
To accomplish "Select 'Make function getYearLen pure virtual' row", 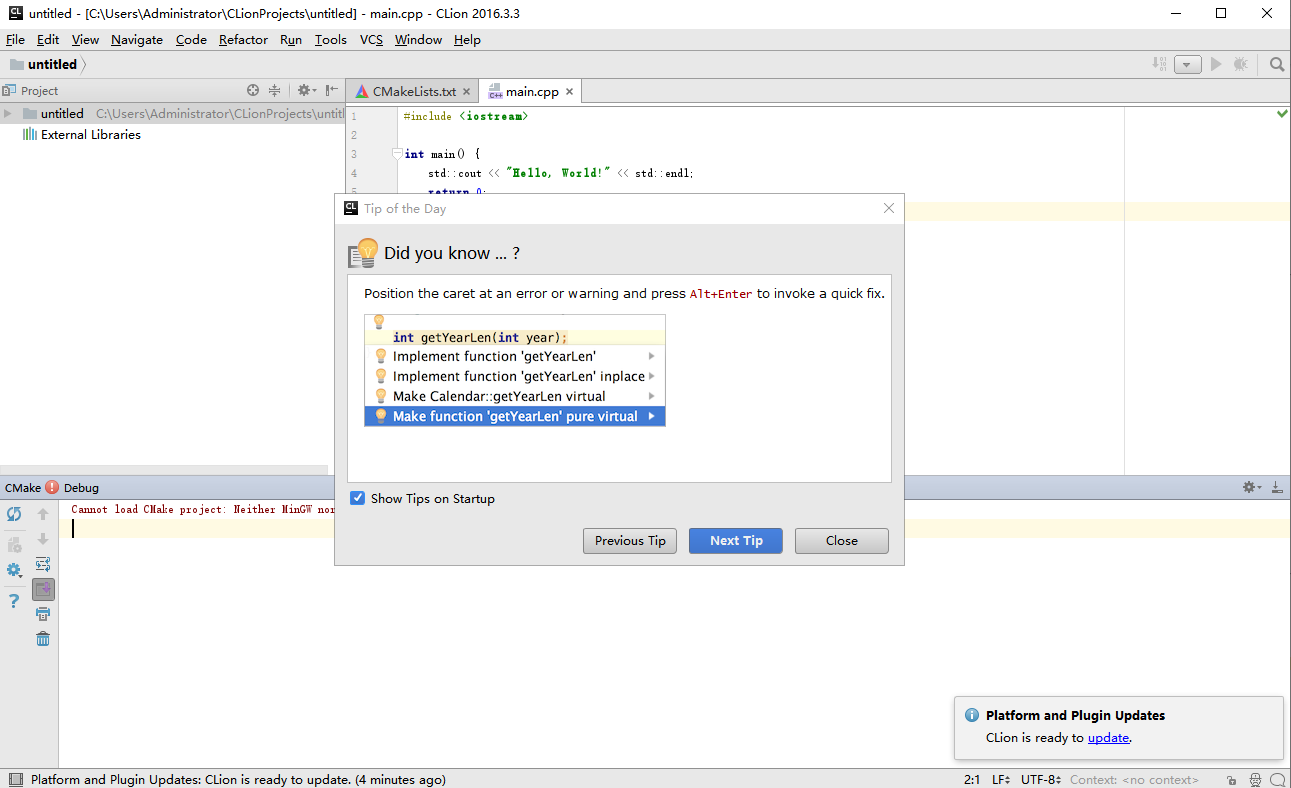I will (515, 416).
